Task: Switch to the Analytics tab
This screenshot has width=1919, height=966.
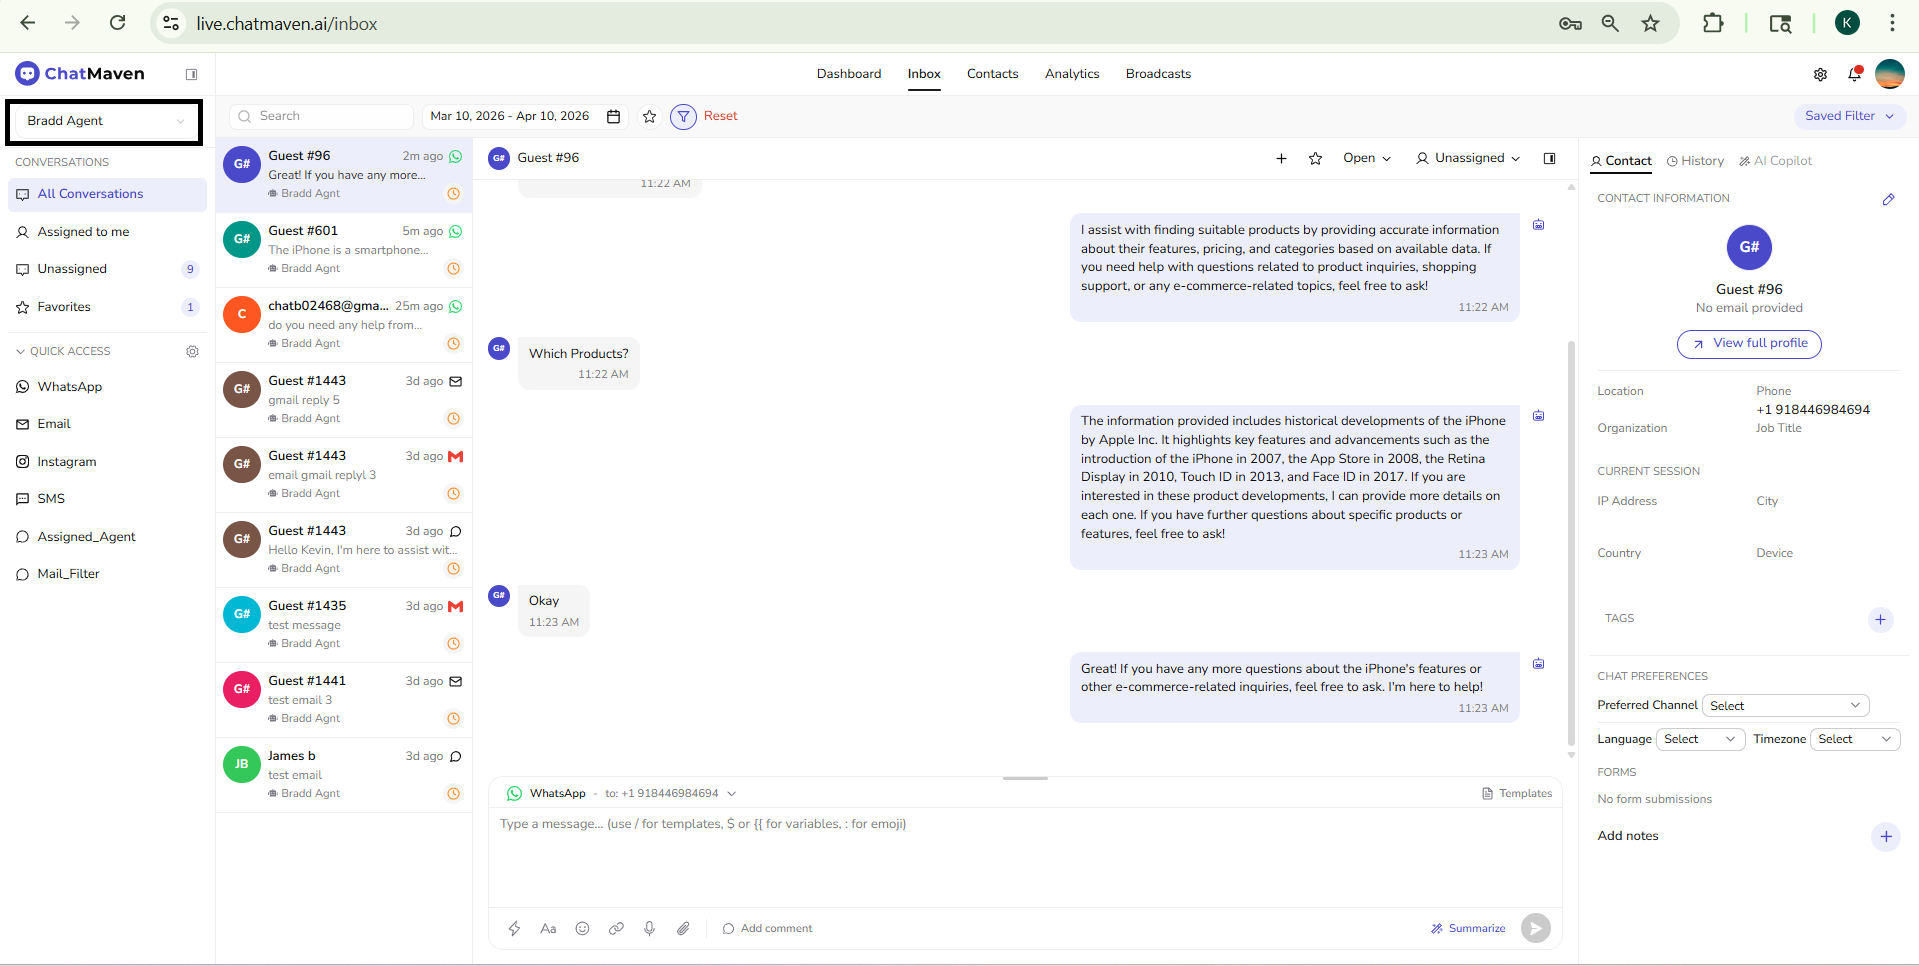Action: click(x=1071, y=74)
